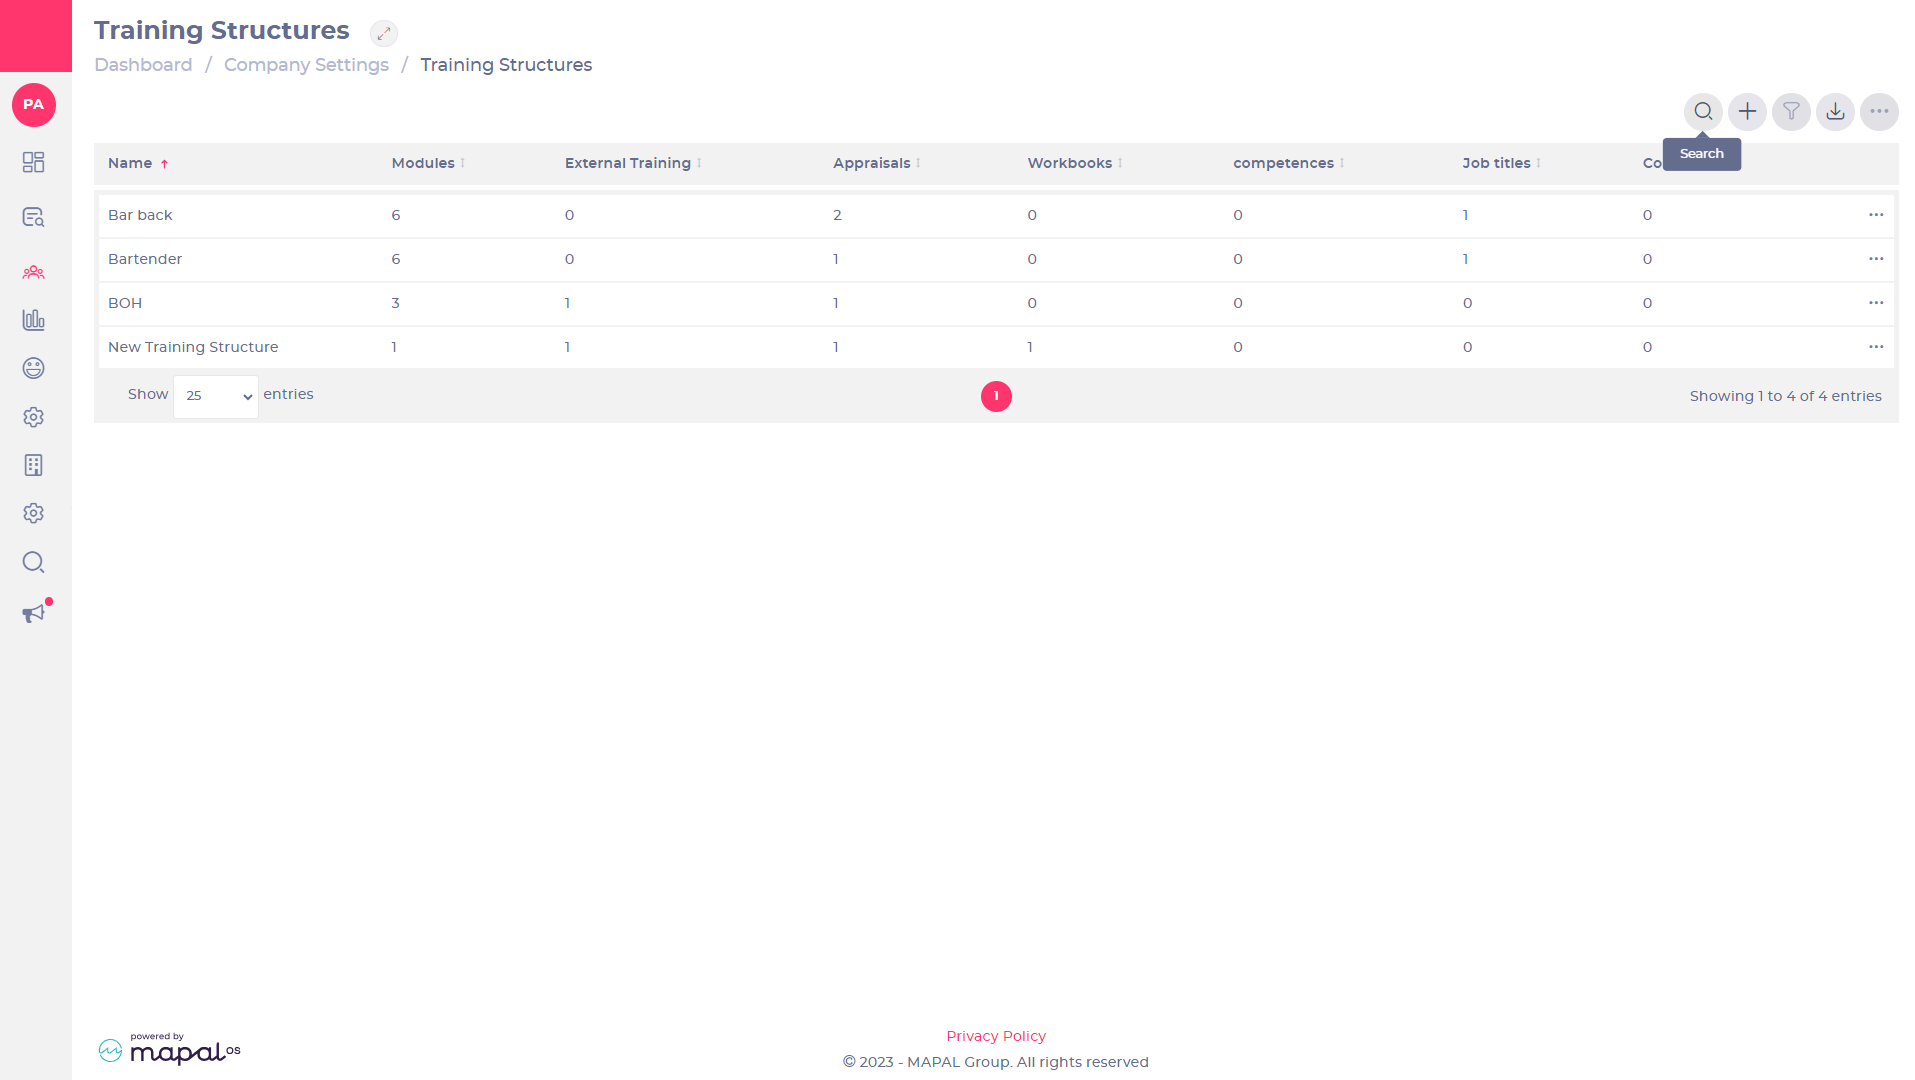Click Workbooks value 1 for New Training Structure
This screenshot has width=1915, height=1080.
pyautogui.click(x=1030, y=347)
